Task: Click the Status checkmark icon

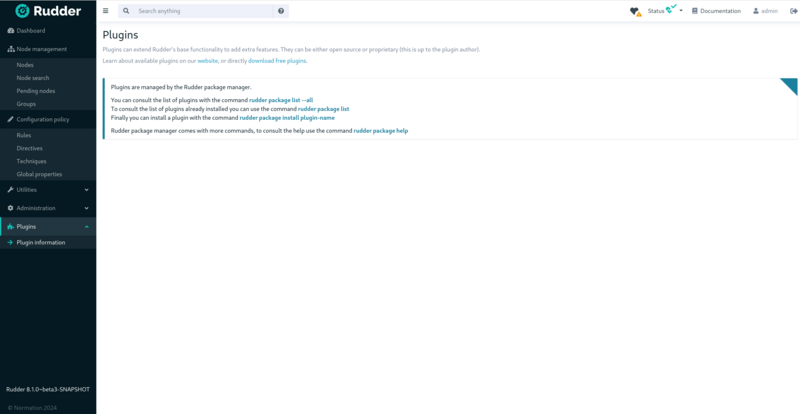Action: point(671,9)
